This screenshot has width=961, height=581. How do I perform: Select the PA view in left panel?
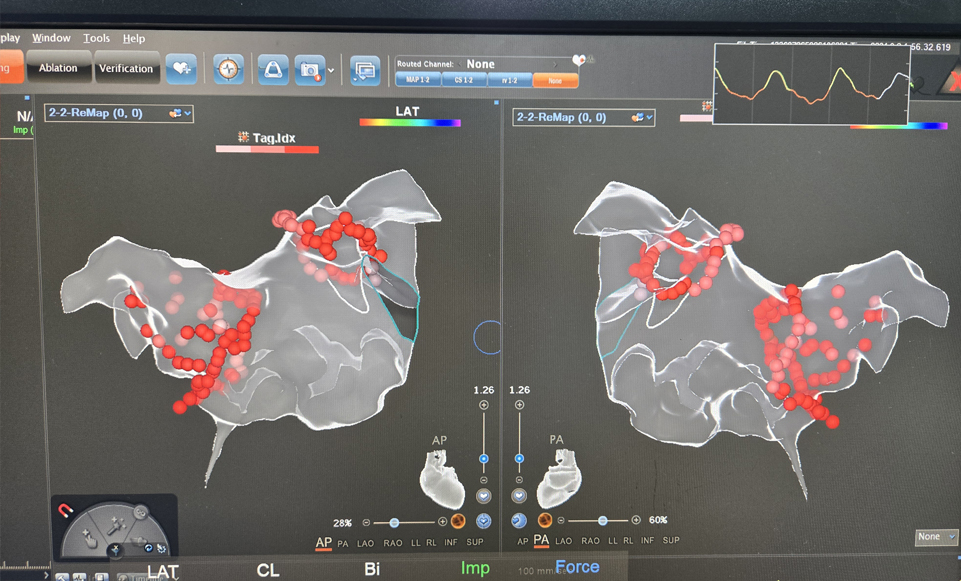click(344, 541)
